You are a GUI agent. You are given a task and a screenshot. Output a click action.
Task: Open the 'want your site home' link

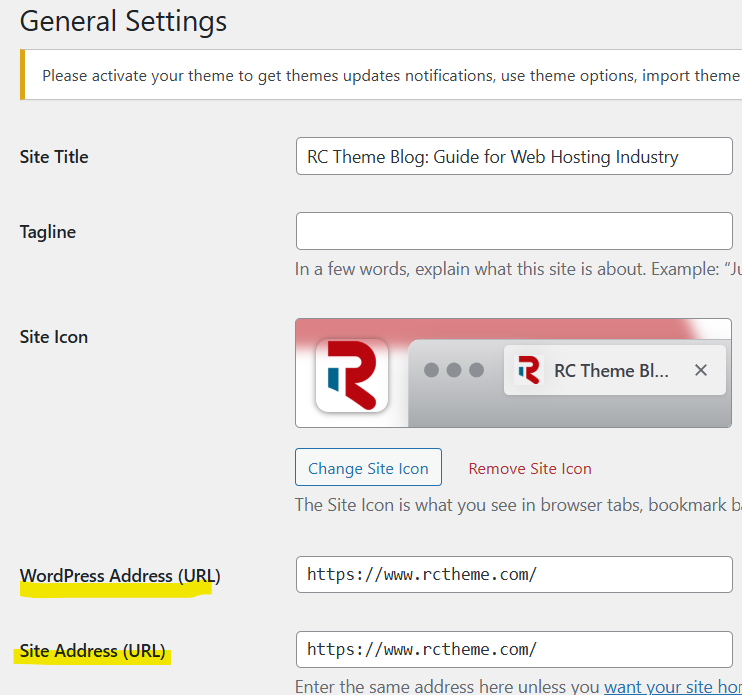(673, 686)
